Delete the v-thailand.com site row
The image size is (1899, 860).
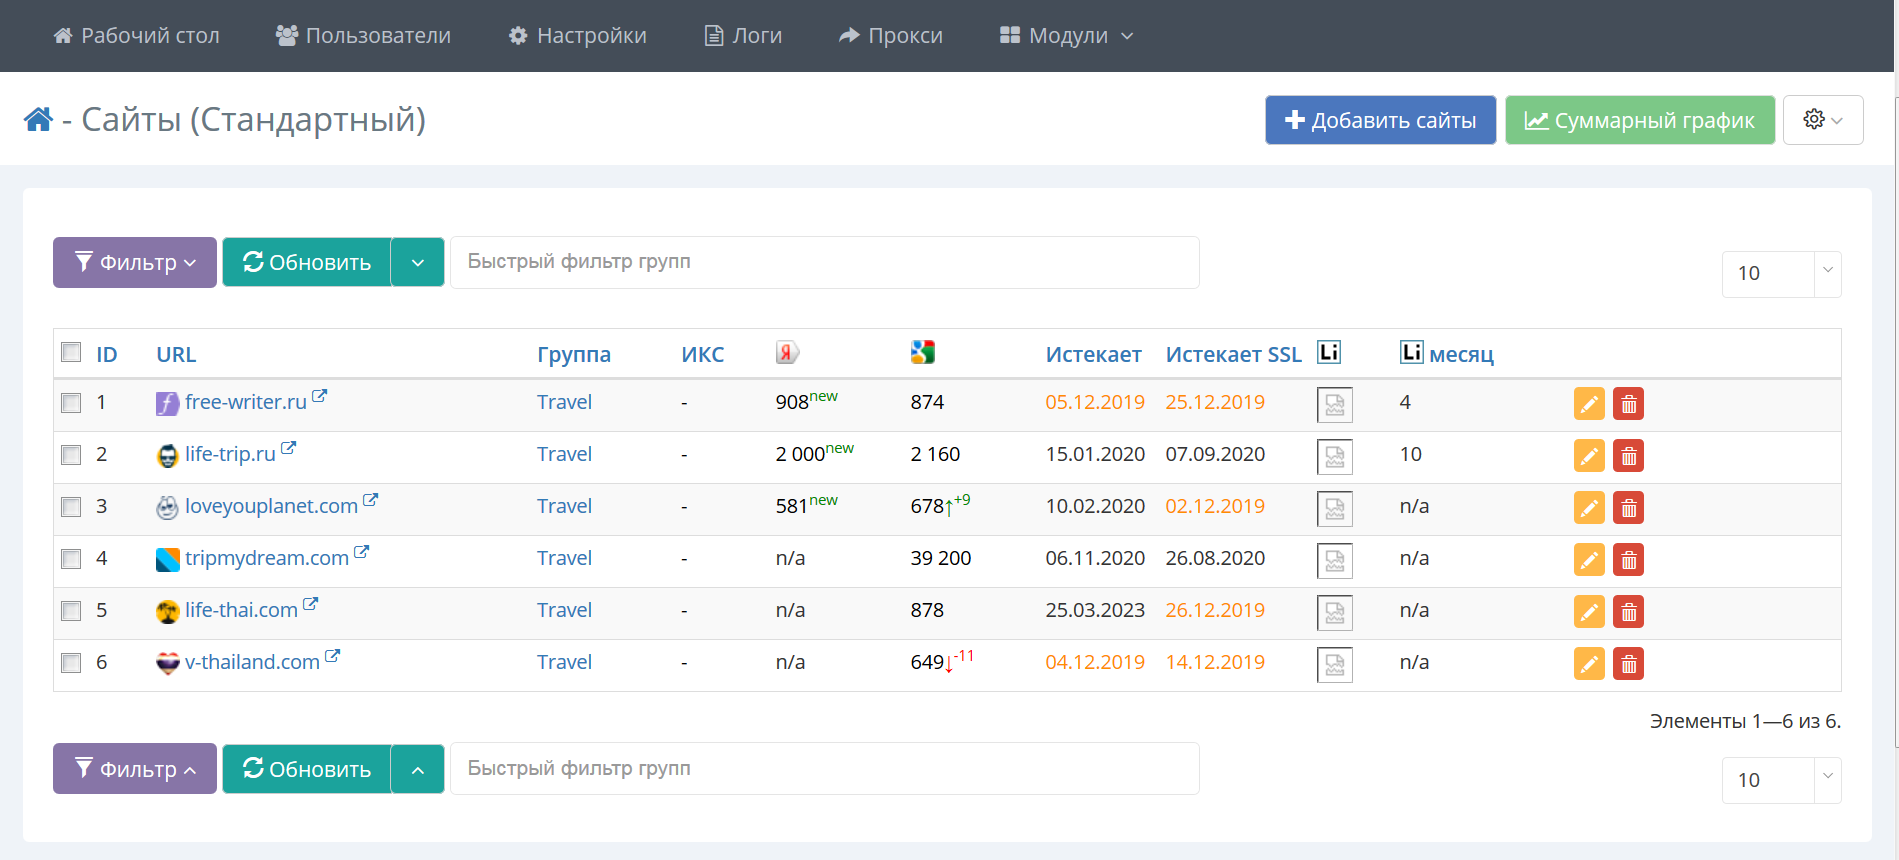(1628, 664)
